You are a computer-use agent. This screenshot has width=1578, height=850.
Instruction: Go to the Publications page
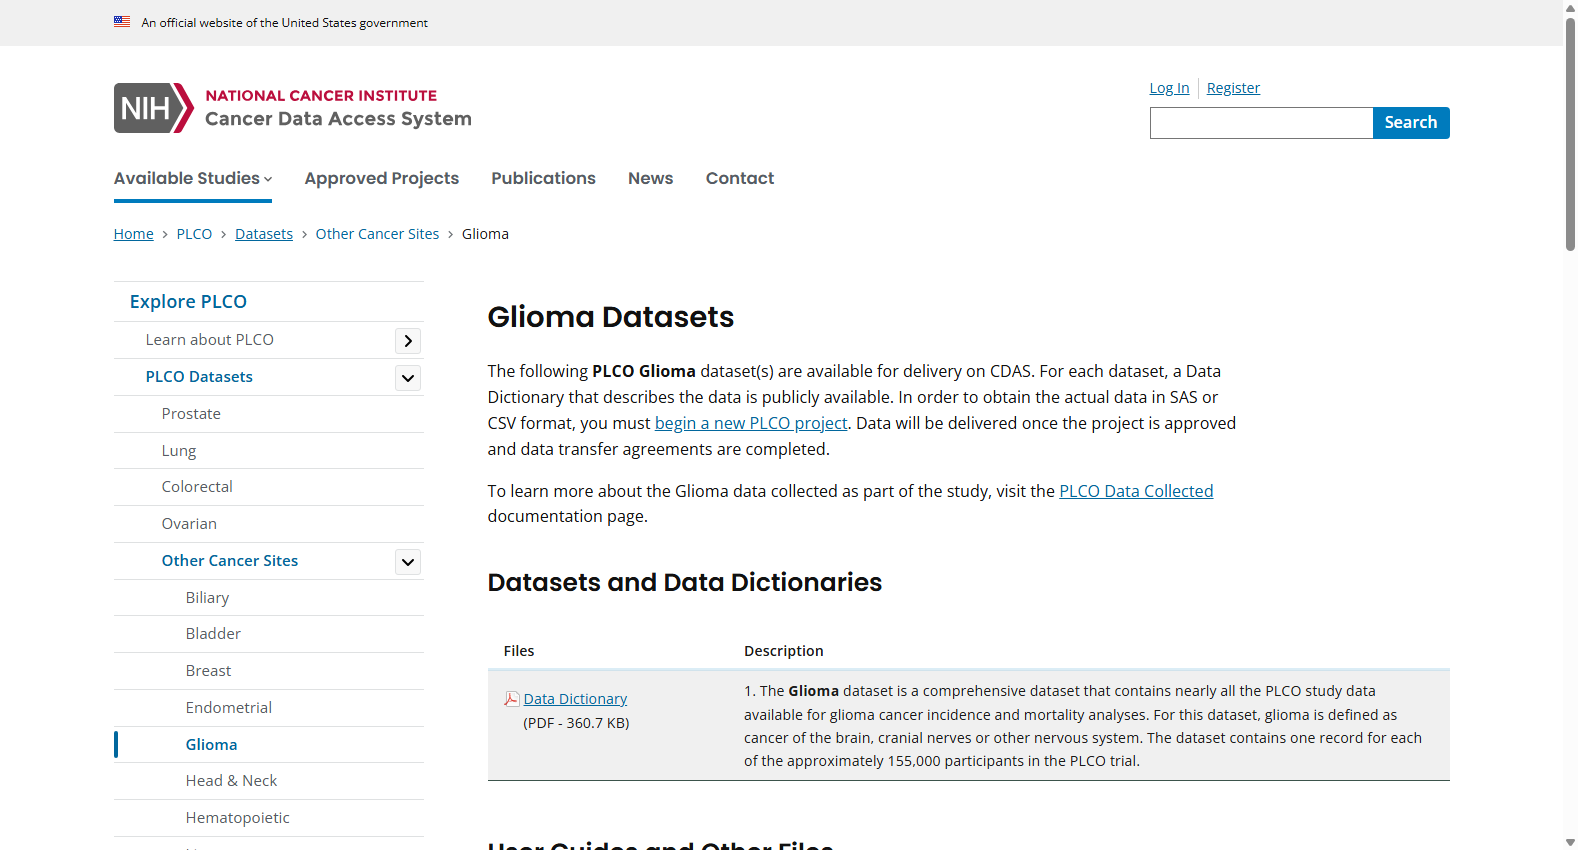point(543,178)
